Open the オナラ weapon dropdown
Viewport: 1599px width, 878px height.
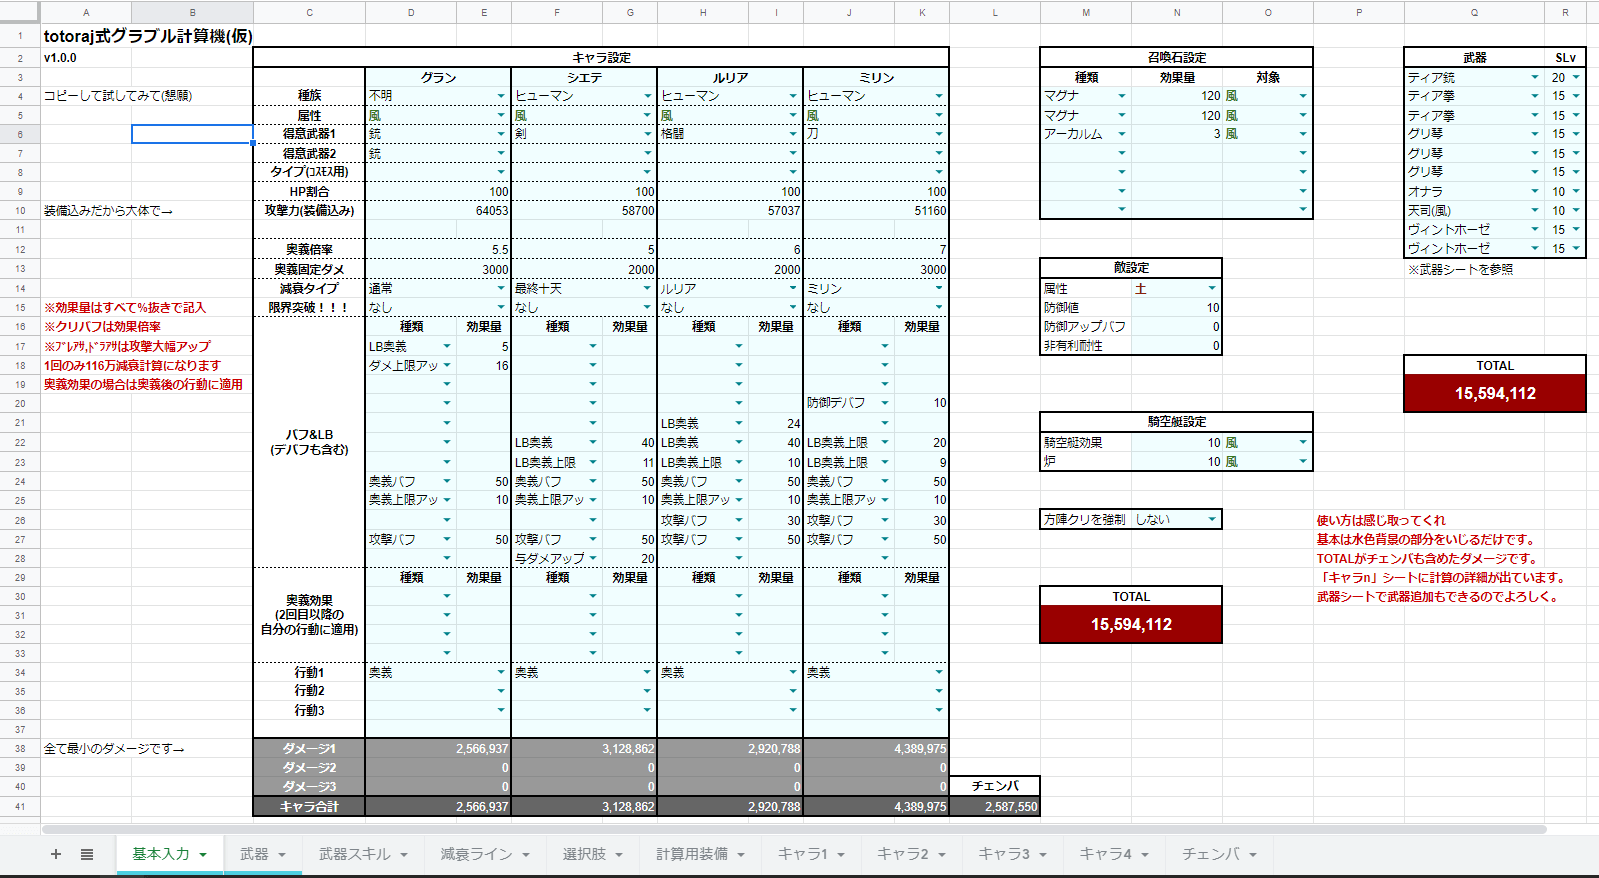click(x=1535, y=192)
